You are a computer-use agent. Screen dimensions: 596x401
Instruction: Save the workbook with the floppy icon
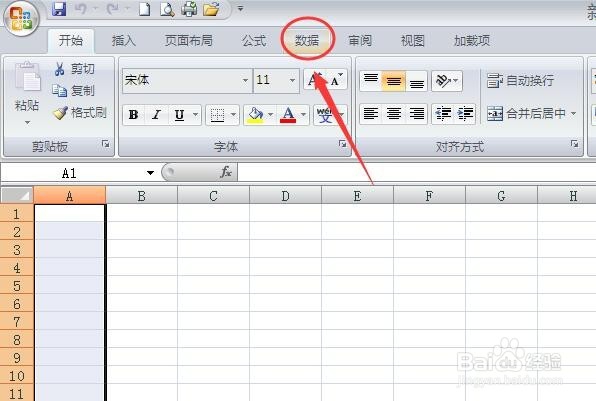click(x=59, y=8)
